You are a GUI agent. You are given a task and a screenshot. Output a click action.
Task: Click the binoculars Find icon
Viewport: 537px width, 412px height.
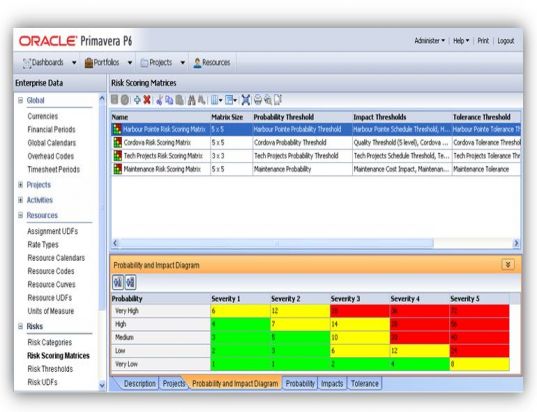(x=191, y=100)
